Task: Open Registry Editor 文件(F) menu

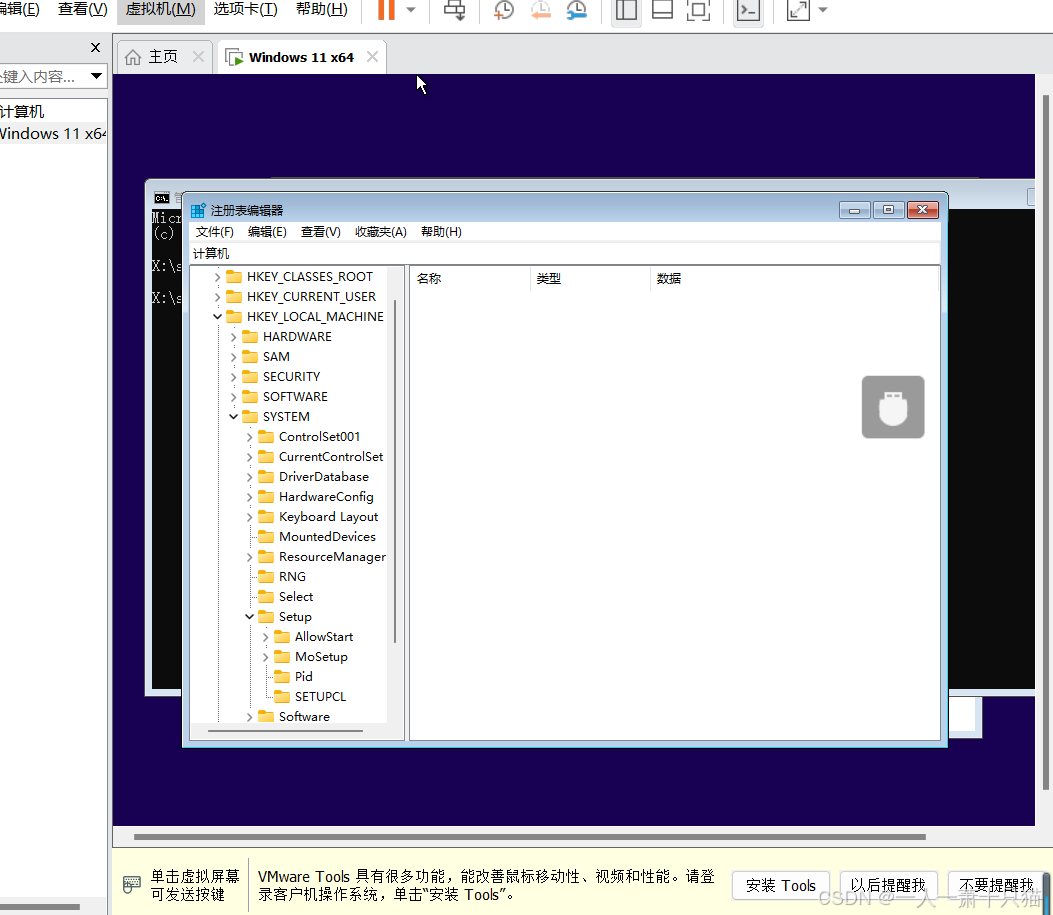Action: (x=214, y=232)
